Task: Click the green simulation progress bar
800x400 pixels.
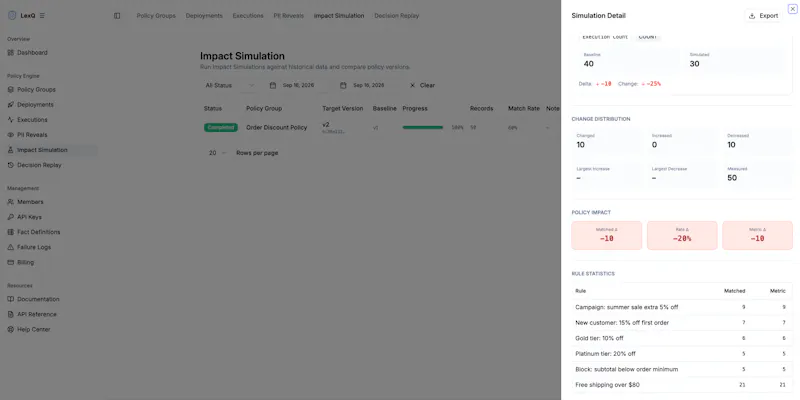Action: (x=422, y=128)
